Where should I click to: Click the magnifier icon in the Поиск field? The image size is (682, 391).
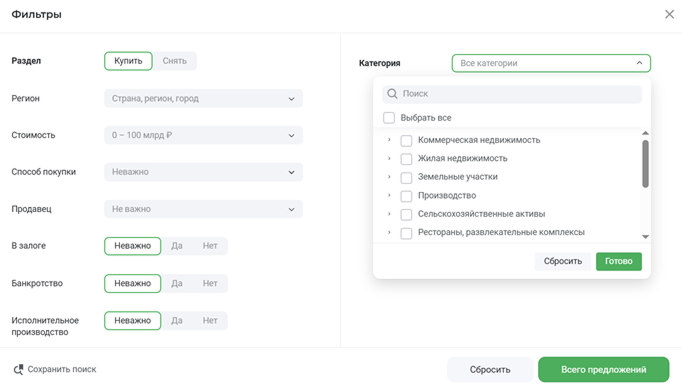(392, 94)
